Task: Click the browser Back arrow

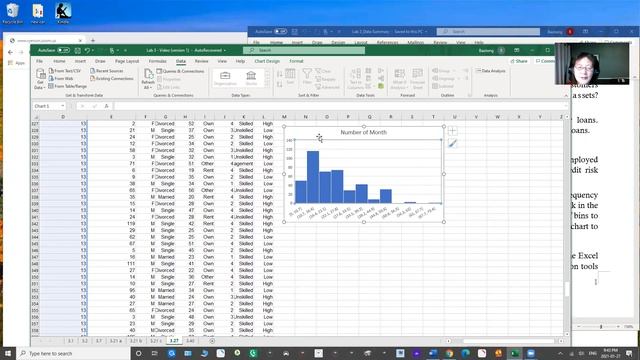Action: click(11, 52)
